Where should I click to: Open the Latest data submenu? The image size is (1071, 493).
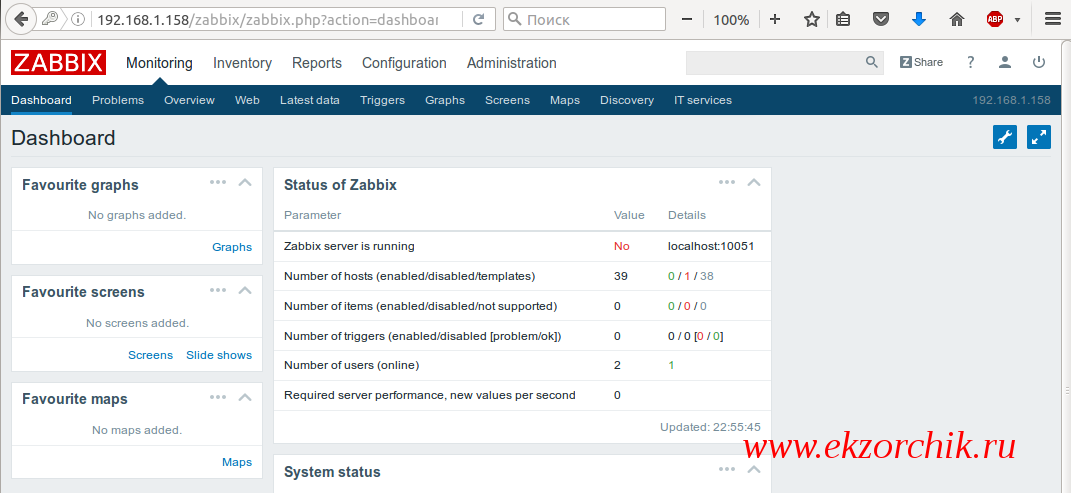(x=309, y=100)
